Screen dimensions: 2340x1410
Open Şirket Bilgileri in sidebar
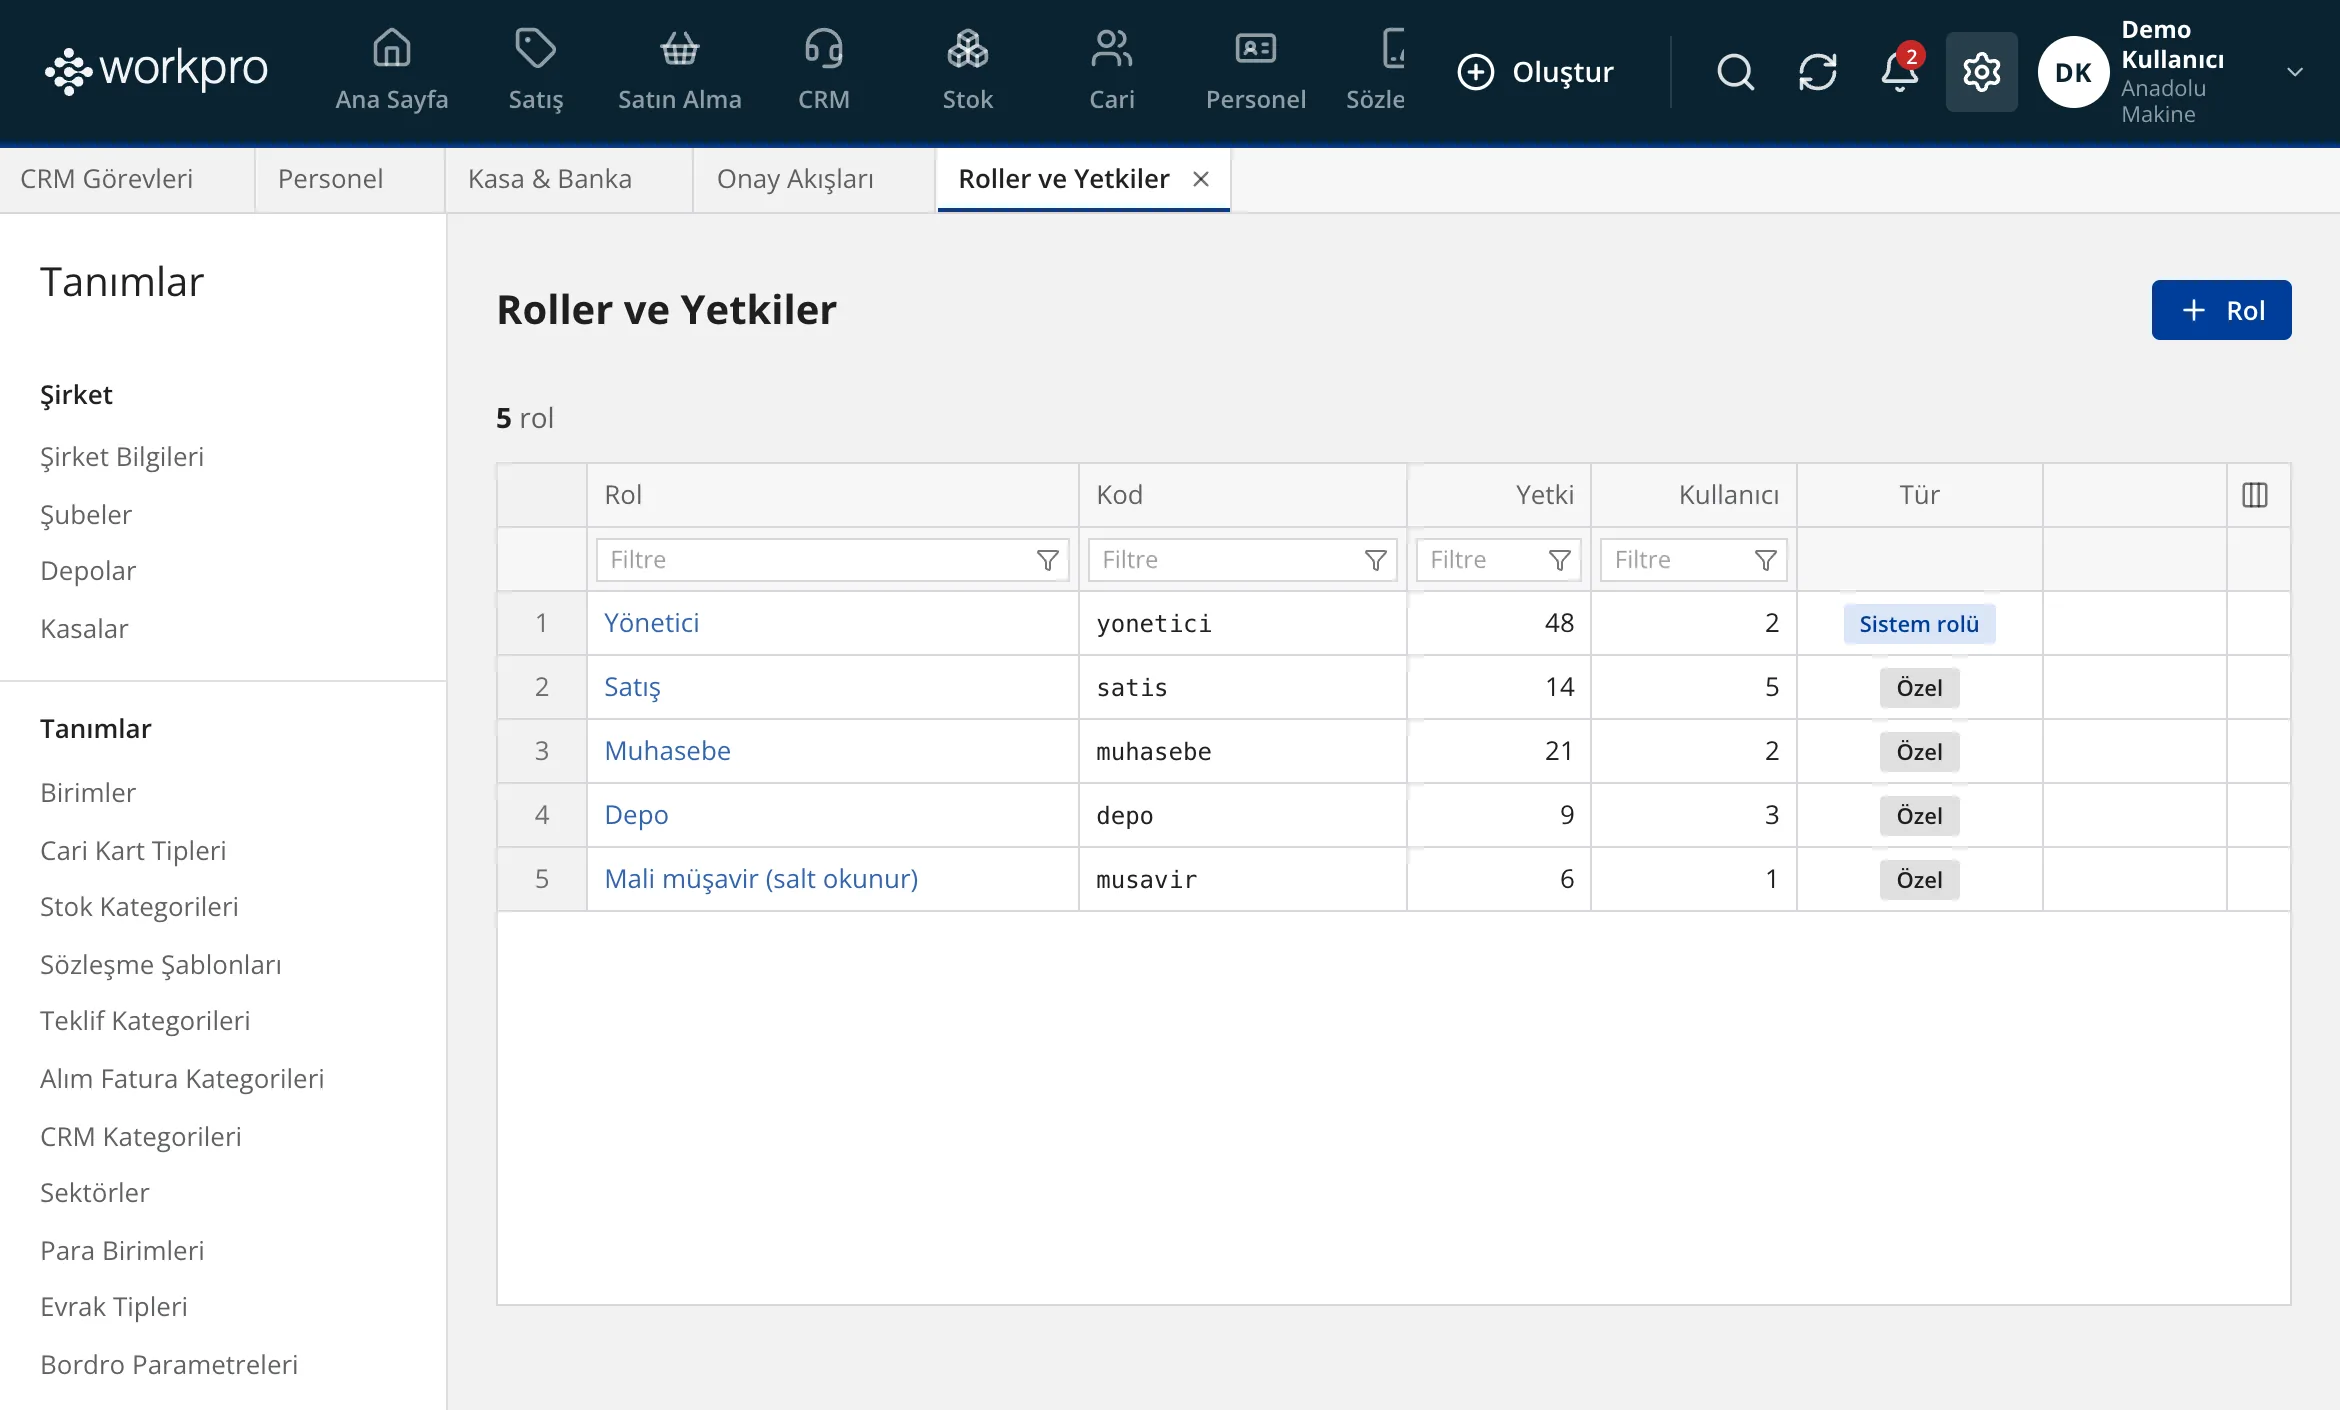click(x=122, y=457)
